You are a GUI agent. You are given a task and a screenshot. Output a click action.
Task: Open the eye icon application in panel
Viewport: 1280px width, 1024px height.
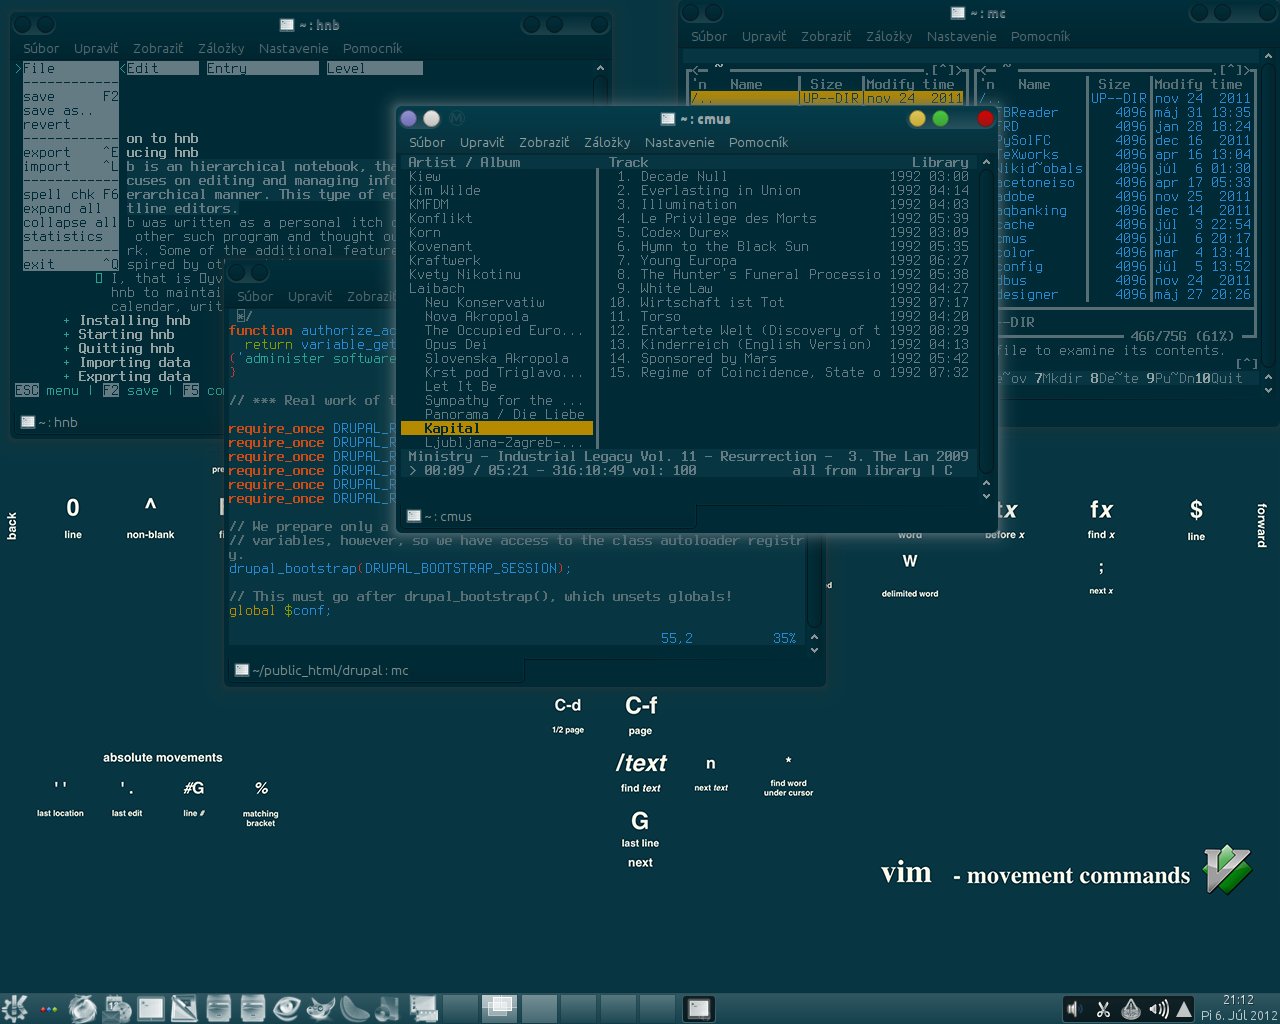click(287, 1007)
